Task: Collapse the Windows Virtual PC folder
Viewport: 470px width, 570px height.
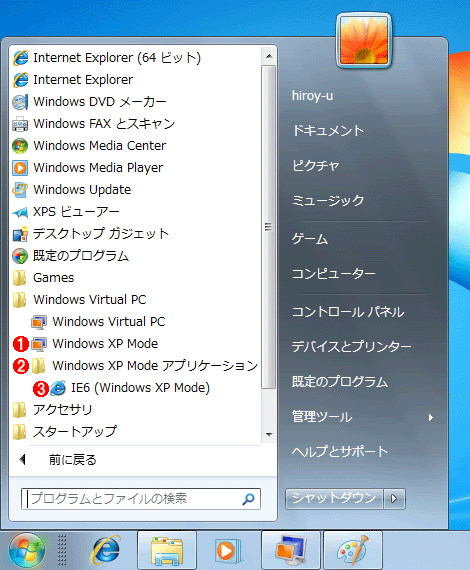Action: [79, 300]
